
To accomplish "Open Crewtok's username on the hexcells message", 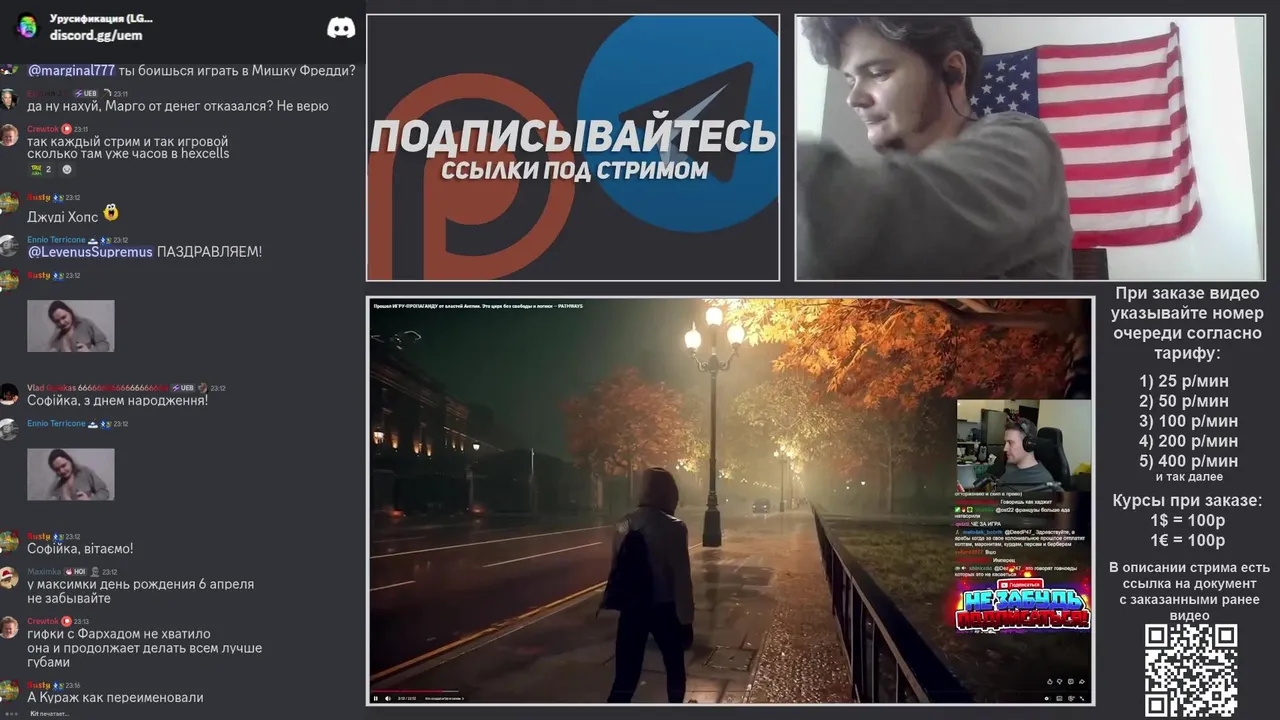I will [43, 129].
